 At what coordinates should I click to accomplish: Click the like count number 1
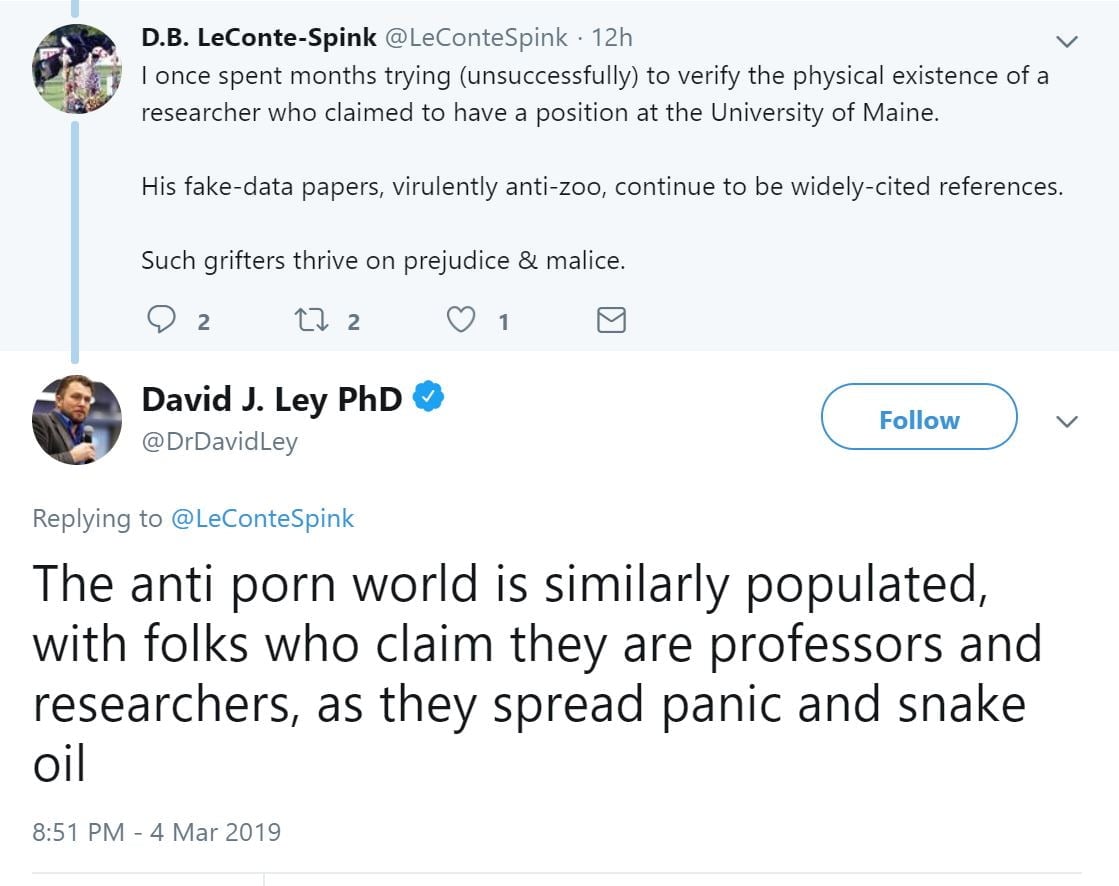point(503,322)
